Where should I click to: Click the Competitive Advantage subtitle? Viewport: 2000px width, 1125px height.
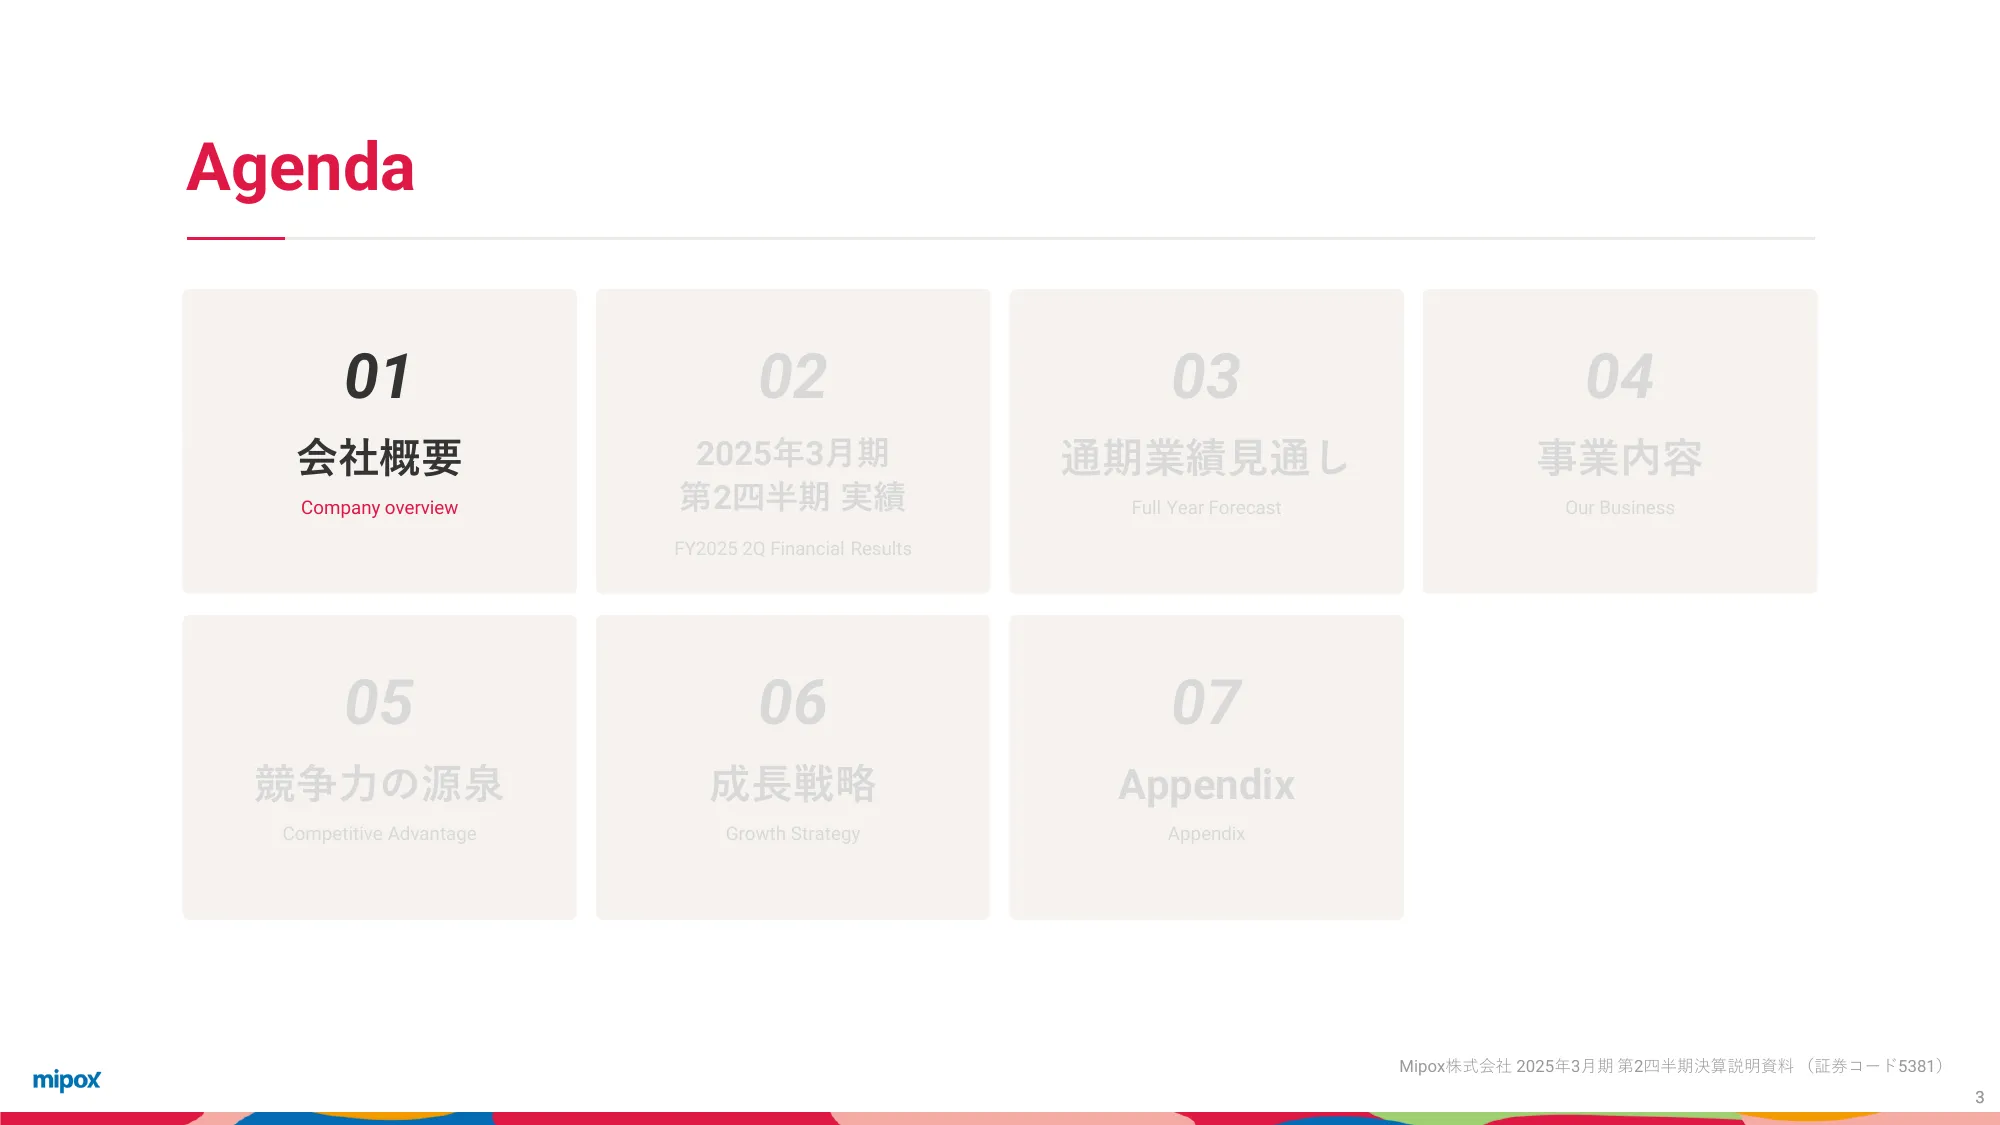379,834
